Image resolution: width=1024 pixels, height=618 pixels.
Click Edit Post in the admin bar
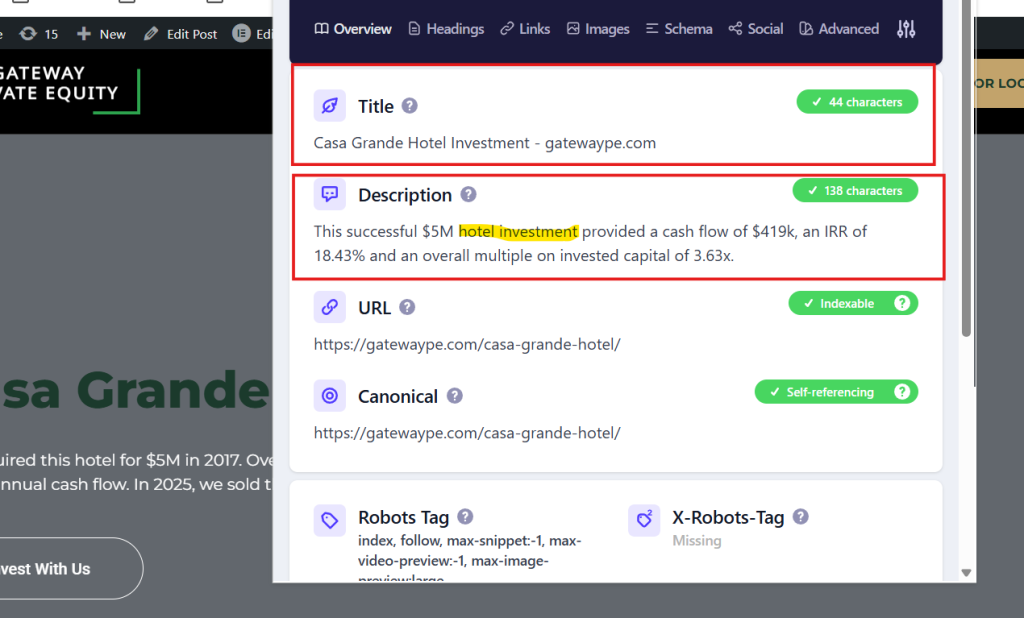click(181, 34)
